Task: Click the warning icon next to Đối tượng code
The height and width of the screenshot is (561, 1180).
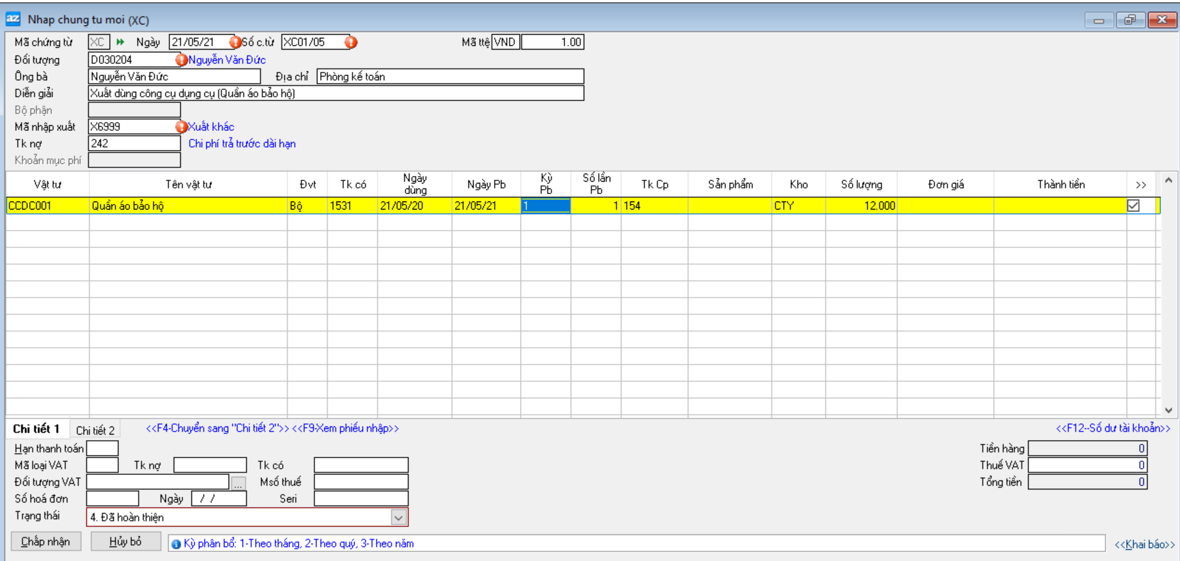Action: [x=182, y=60]
